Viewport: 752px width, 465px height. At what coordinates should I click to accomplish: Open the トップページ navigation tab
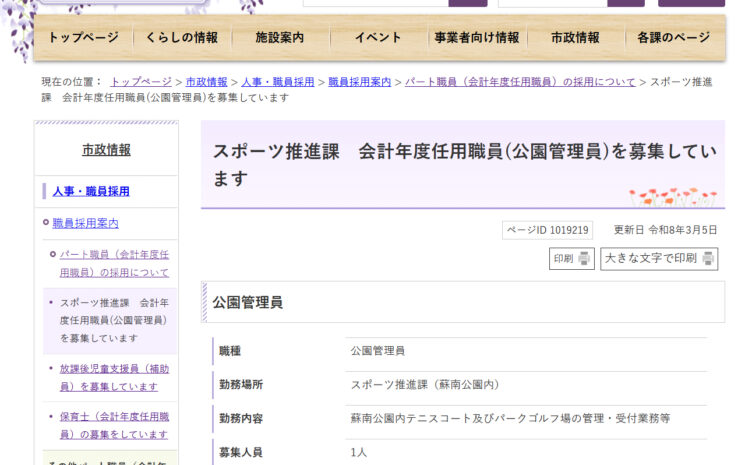coord(83,38)
